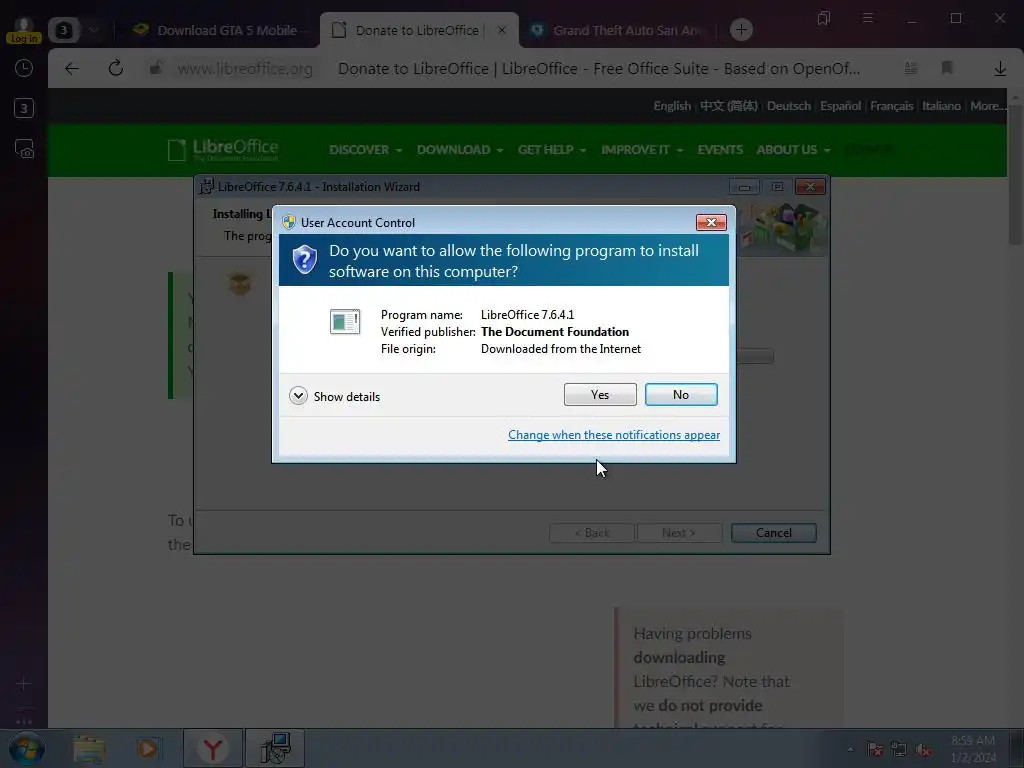Open GET HELP dropdown menu

tap(552, 150)
